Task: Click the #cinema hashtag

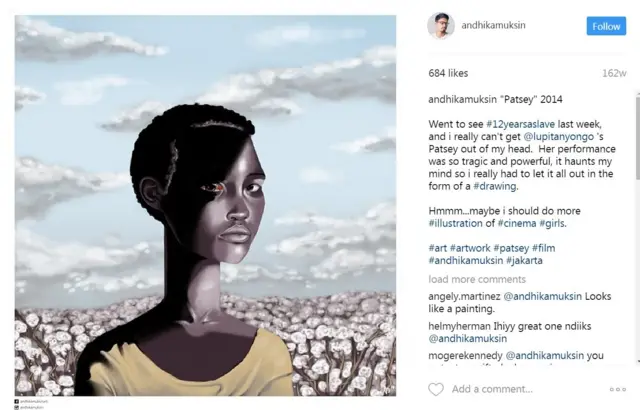Action: (517, 224)
